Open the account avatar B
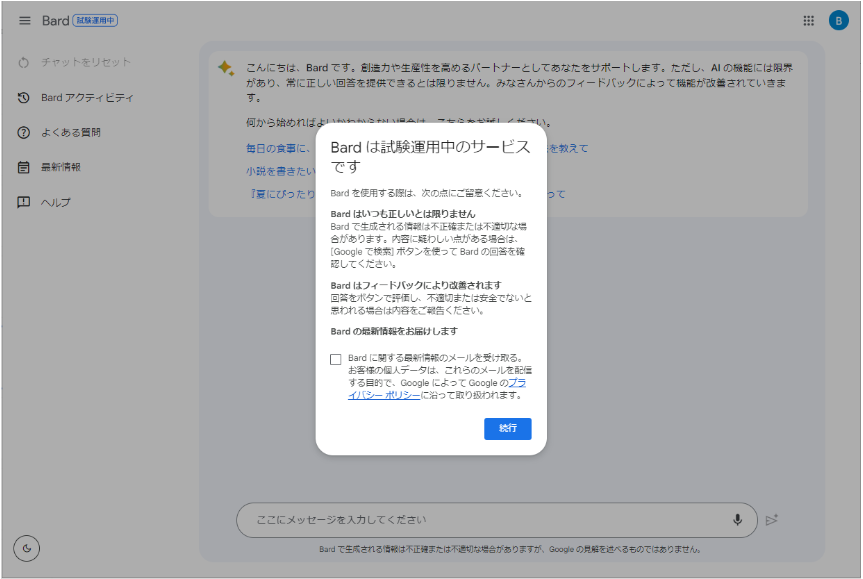The width and height of the screenshot is (863, 579). click(838, 21)
